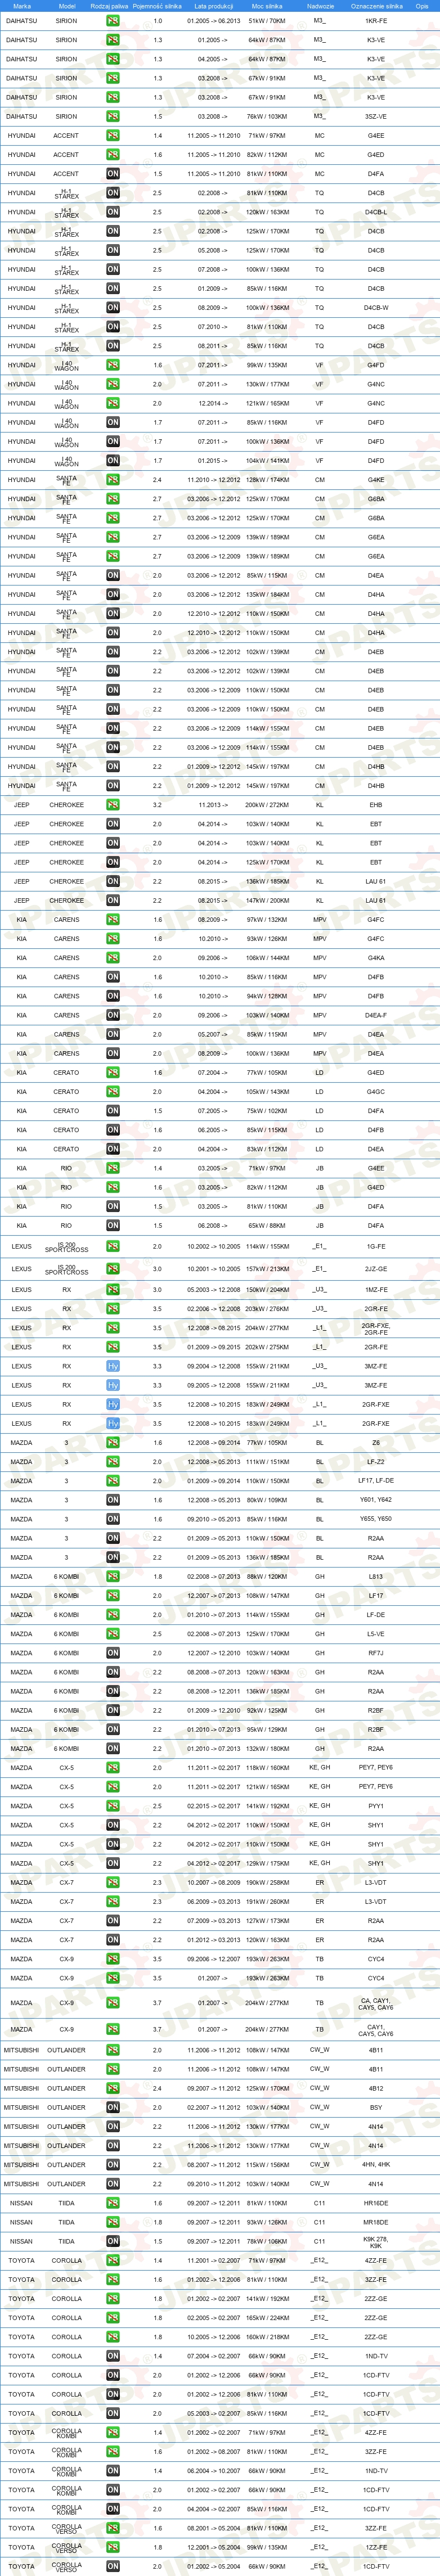Click the 1KR-FE engine code cell

coord(376,21)
